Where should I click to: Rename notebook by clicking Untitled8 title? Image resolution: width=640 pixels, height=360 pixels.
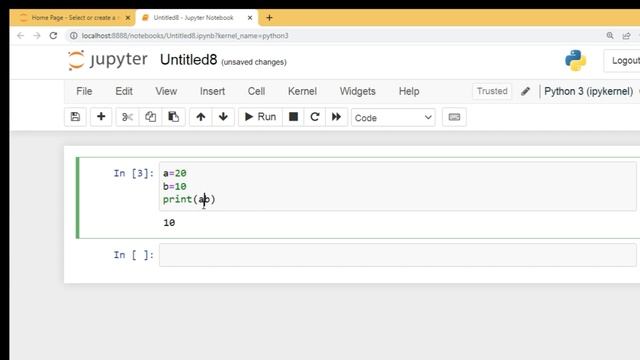(x=188, y=60)
